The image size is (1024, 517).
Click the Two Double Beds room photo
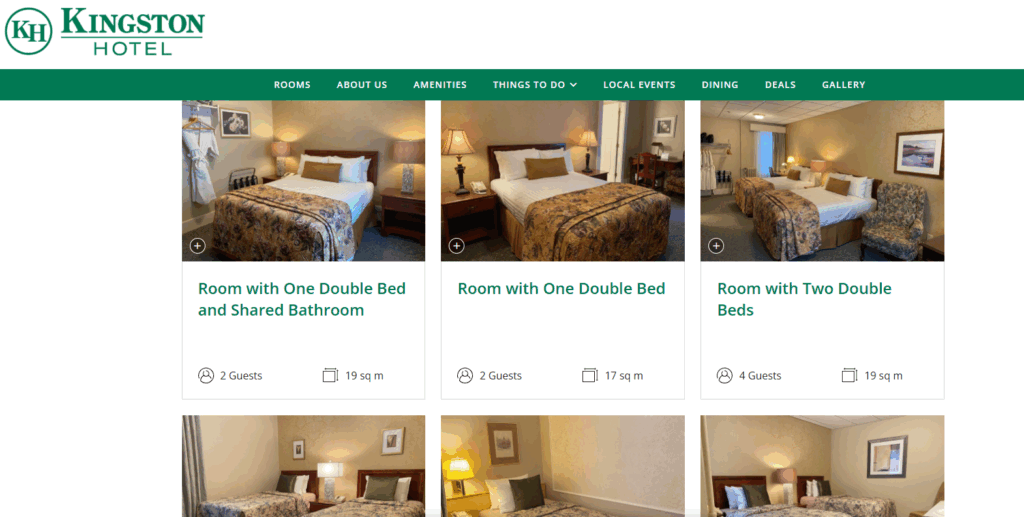pyautogui.click(x=822, y=181)
